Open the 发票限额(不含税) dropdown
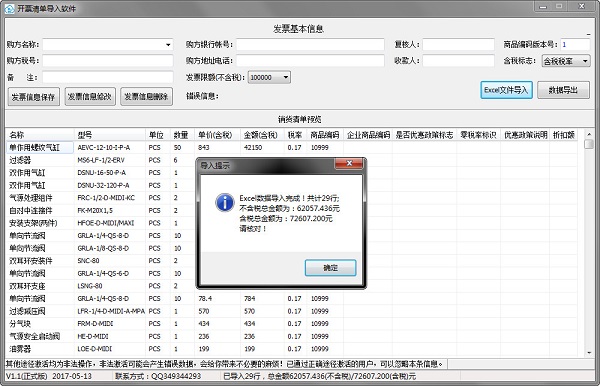The image size is (600, 386). 285,77
